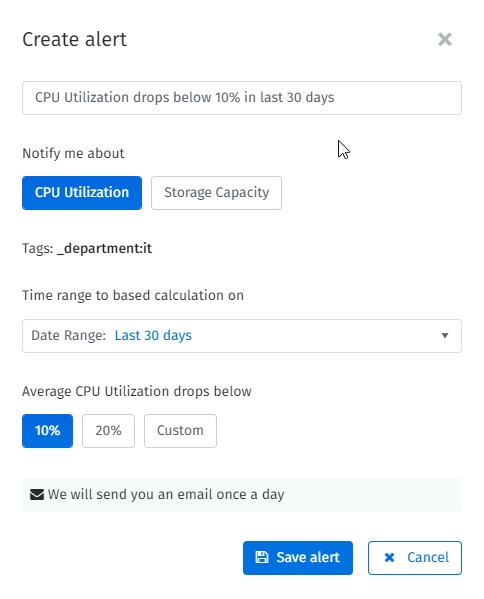
Task: Close the Create alert dialog with the X icon
Action: [x=445, y=39]
